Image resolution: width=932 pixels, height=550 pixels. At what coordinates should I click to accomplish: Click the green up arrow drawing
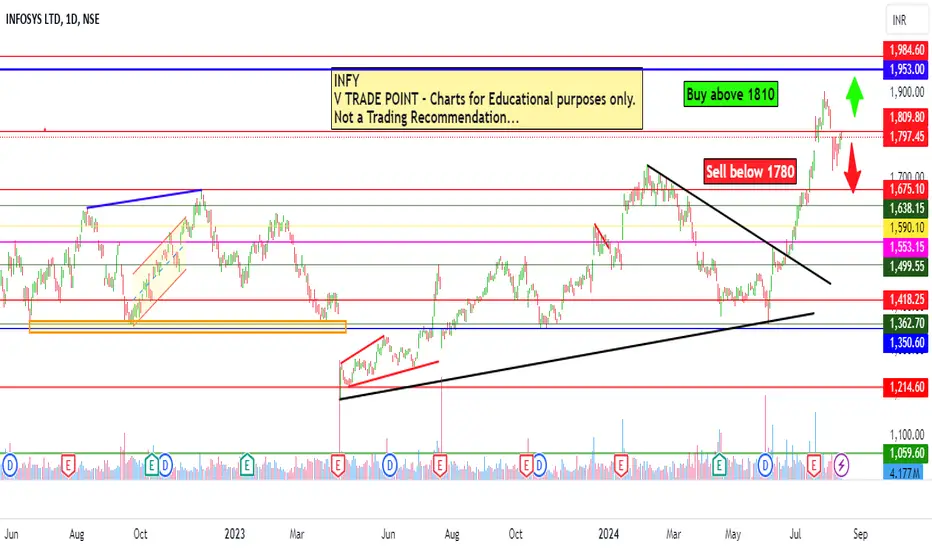(x=855, y=96)
